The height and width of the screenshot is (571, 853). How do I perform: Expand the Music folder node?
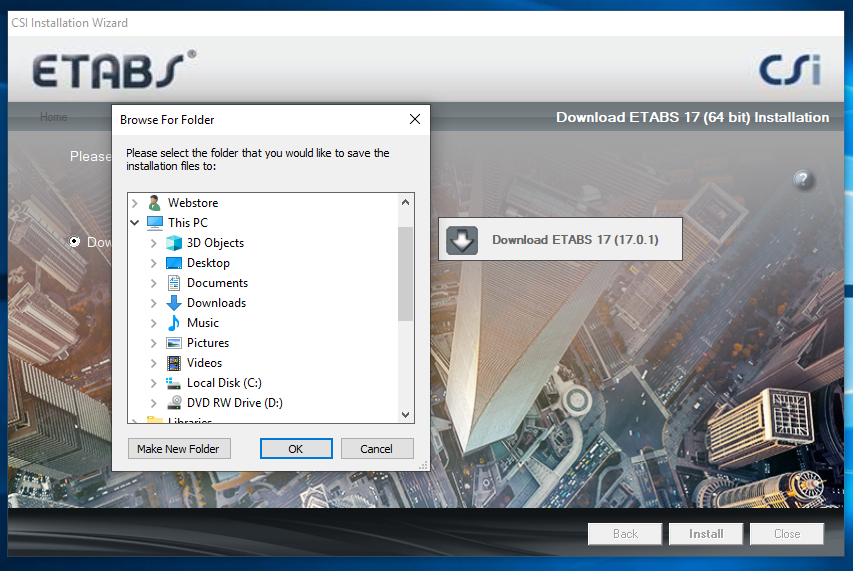point(154,324)
